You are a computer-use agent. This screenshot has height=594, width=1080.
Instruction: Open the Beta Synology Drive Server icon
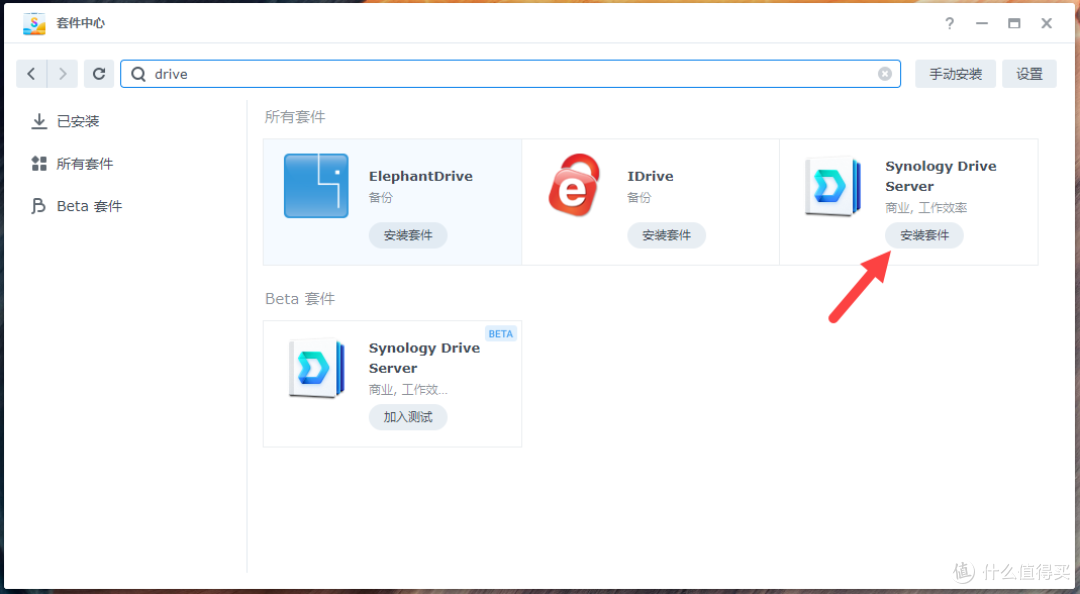[x=316, y=368]
